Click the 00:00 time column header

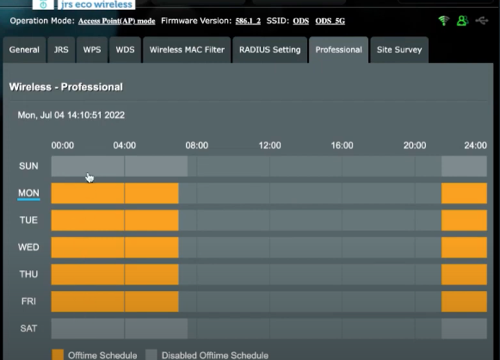(63, 145)
